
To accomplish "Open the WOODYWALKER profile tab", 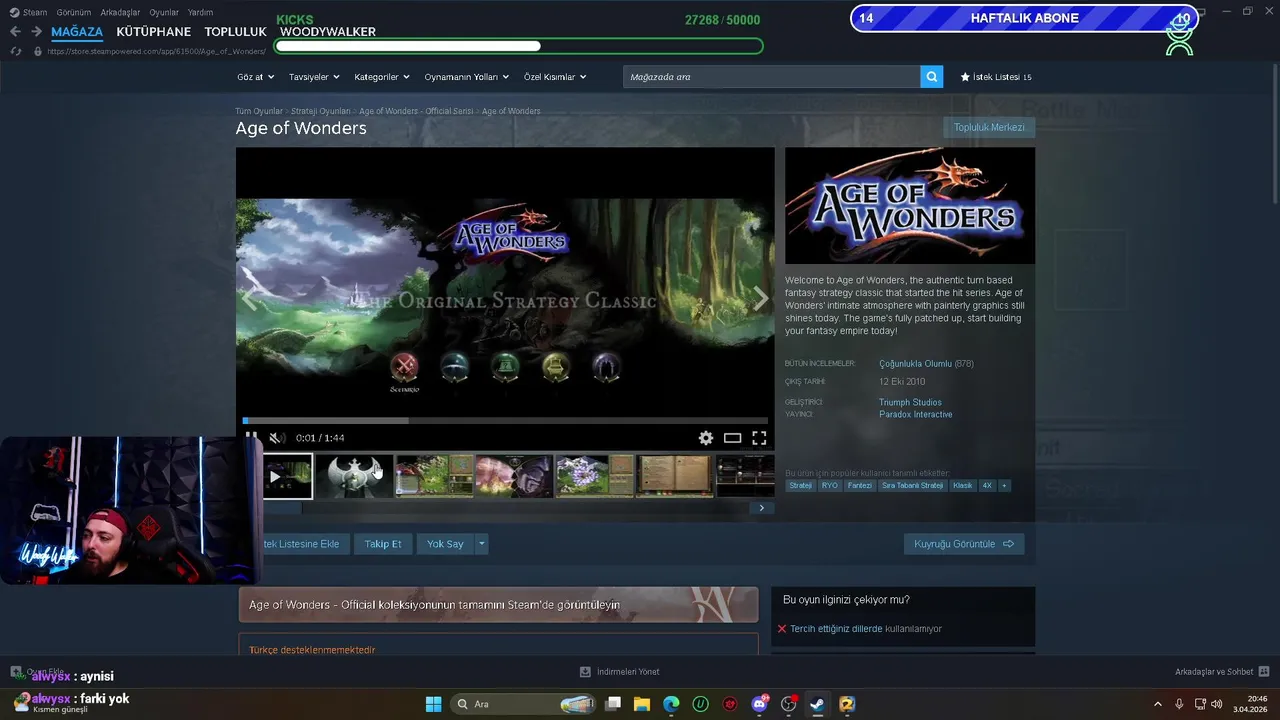I will [x=328, y=32].
